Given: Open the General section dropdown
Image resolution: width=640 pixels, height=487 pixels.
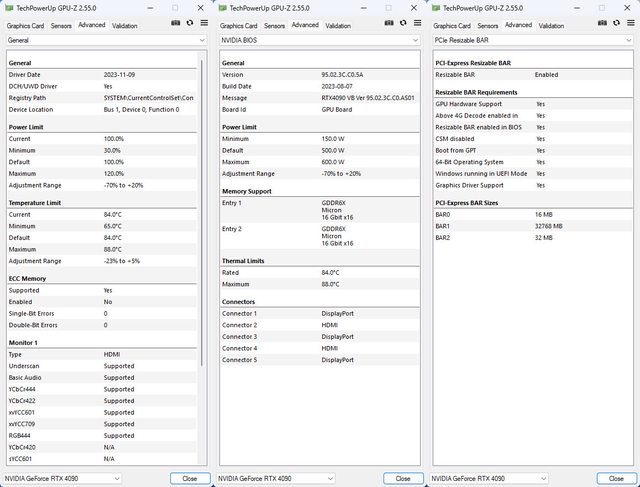Looking at the screenshot, I should pos(106,40).
